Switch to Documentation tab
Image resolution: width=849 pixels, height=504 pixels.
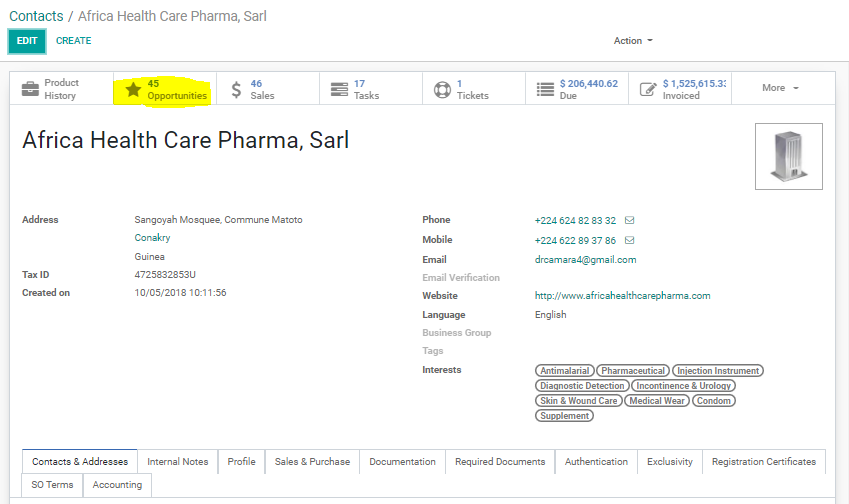402,462
